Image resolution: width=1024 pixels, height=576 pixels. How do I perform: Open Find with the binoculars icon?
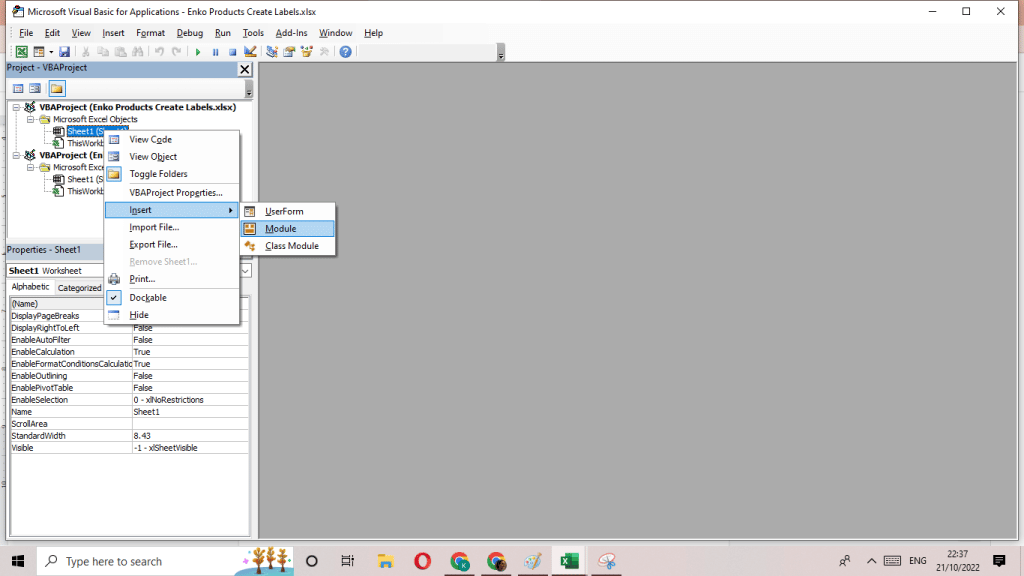pos(138,52)
